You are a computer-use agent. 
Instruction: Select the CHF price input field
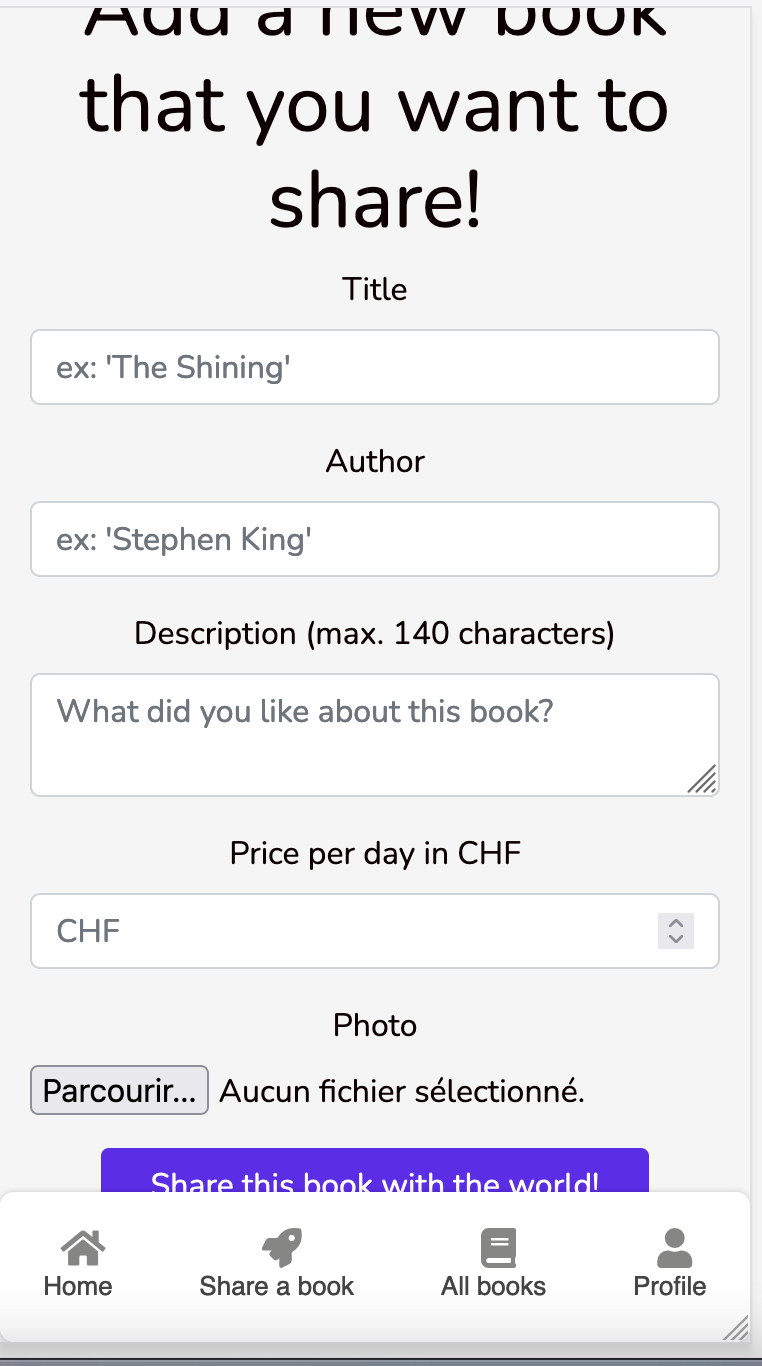(x=340, y=931)
